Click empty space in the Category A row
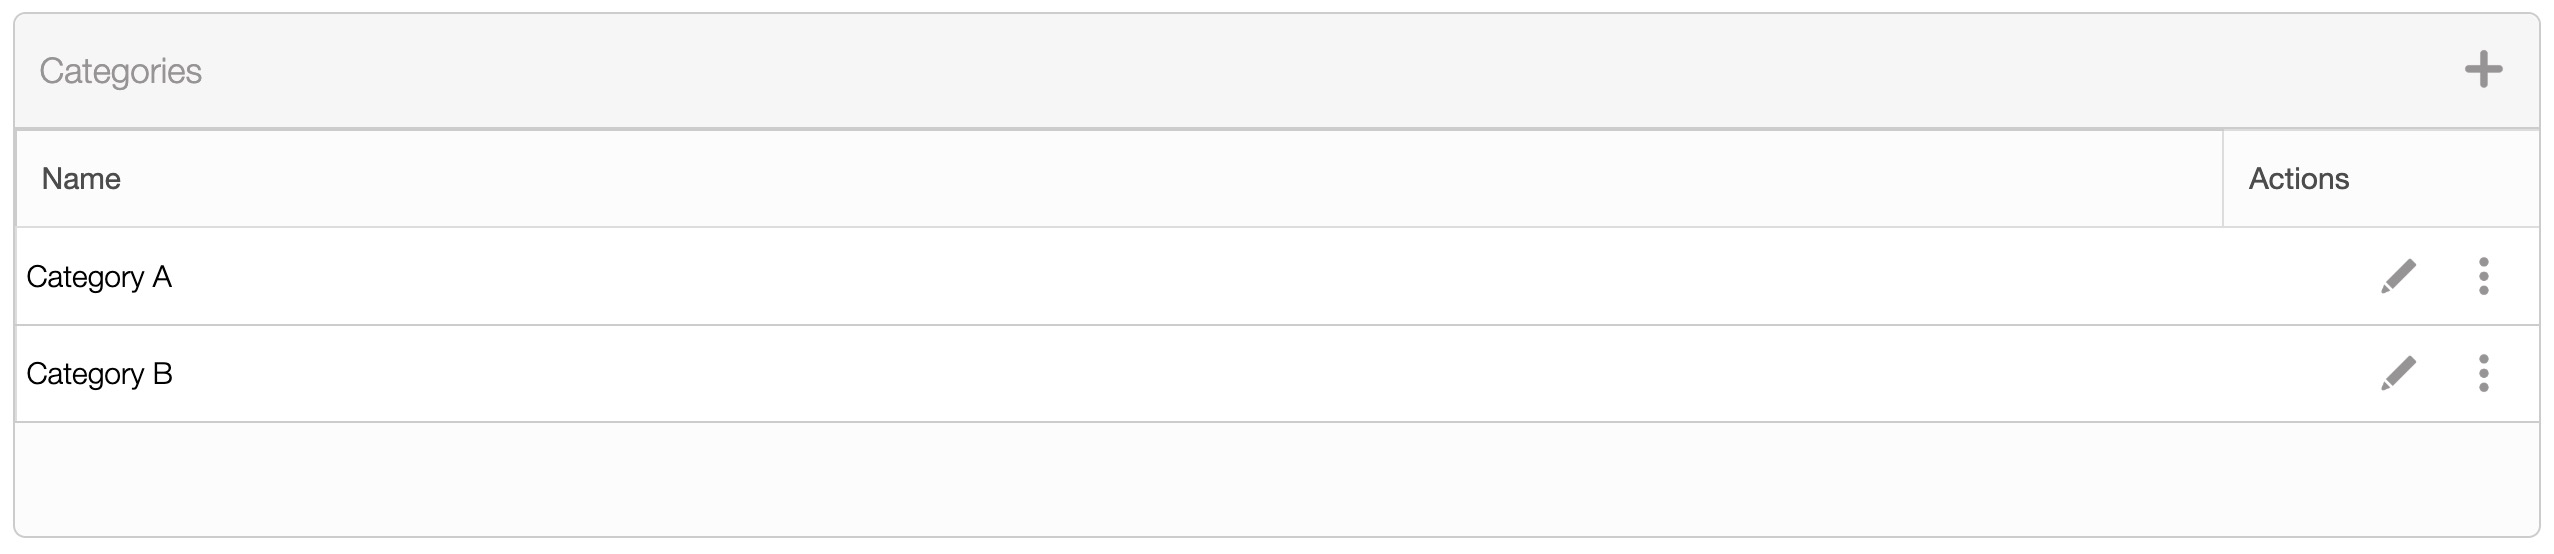 [1200, 277]
